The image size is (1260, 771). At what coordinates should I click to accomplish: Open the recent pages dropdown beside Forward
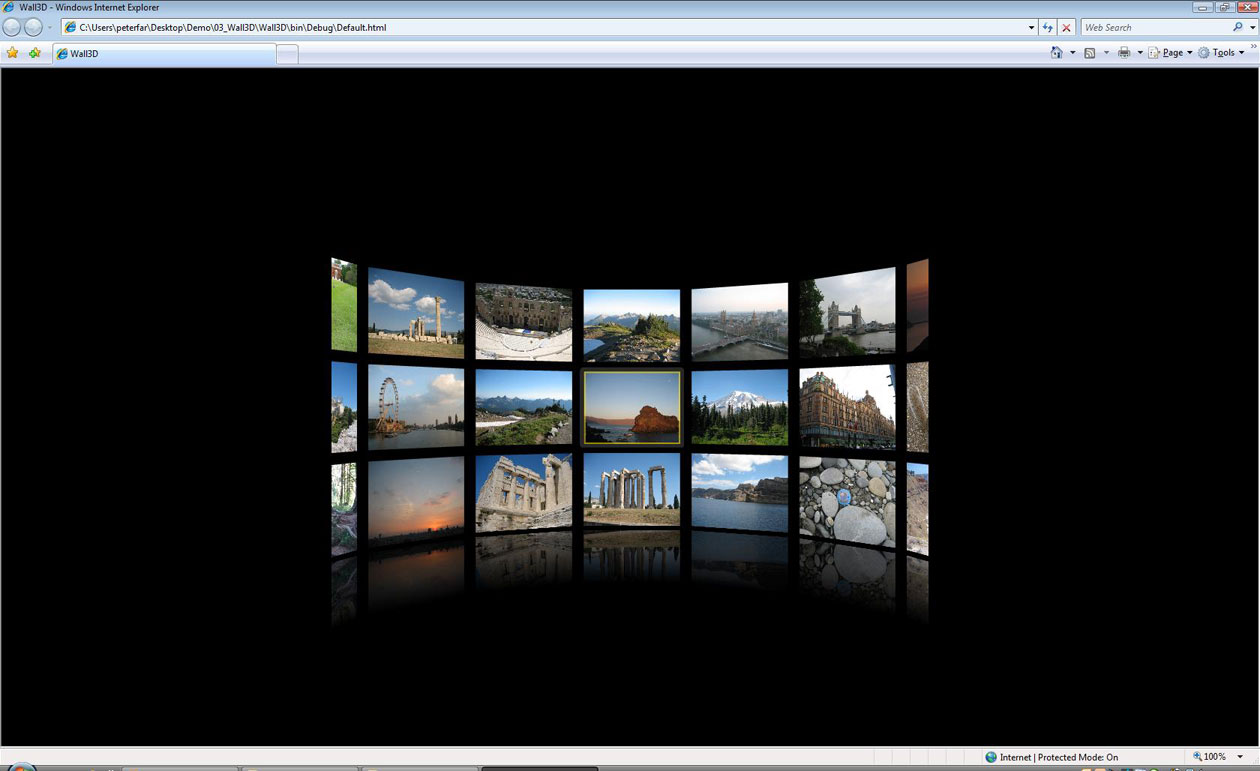(x=51, y=28)
